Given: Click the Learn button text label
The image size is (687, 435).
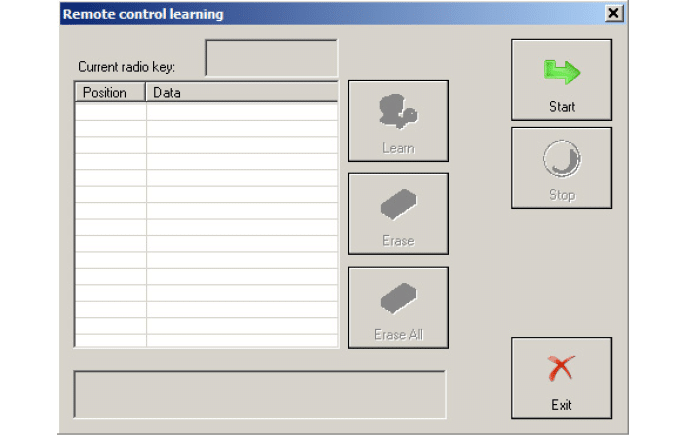Looking at the screenshot, I should [x=398, y=148].
